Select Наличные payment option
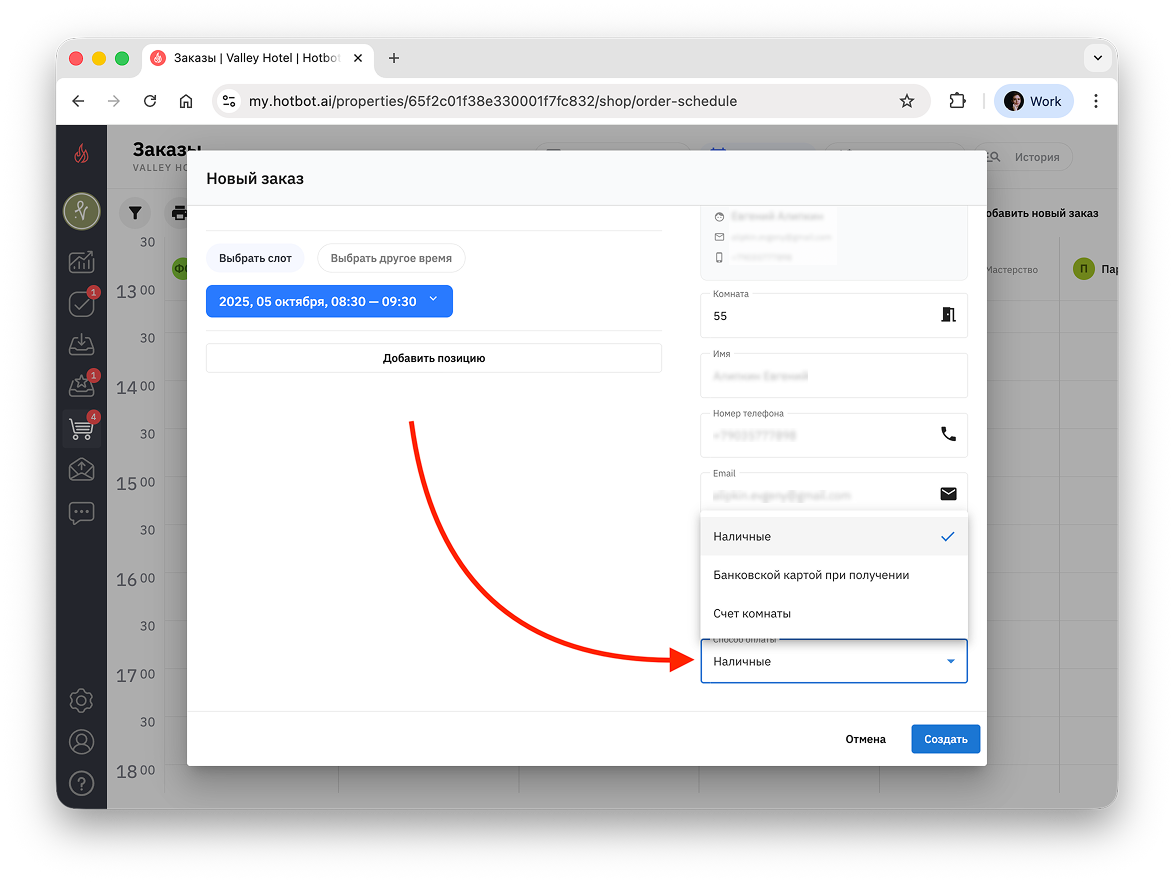The width and height of the screenshot is (1174, 883). click(833, 536)
